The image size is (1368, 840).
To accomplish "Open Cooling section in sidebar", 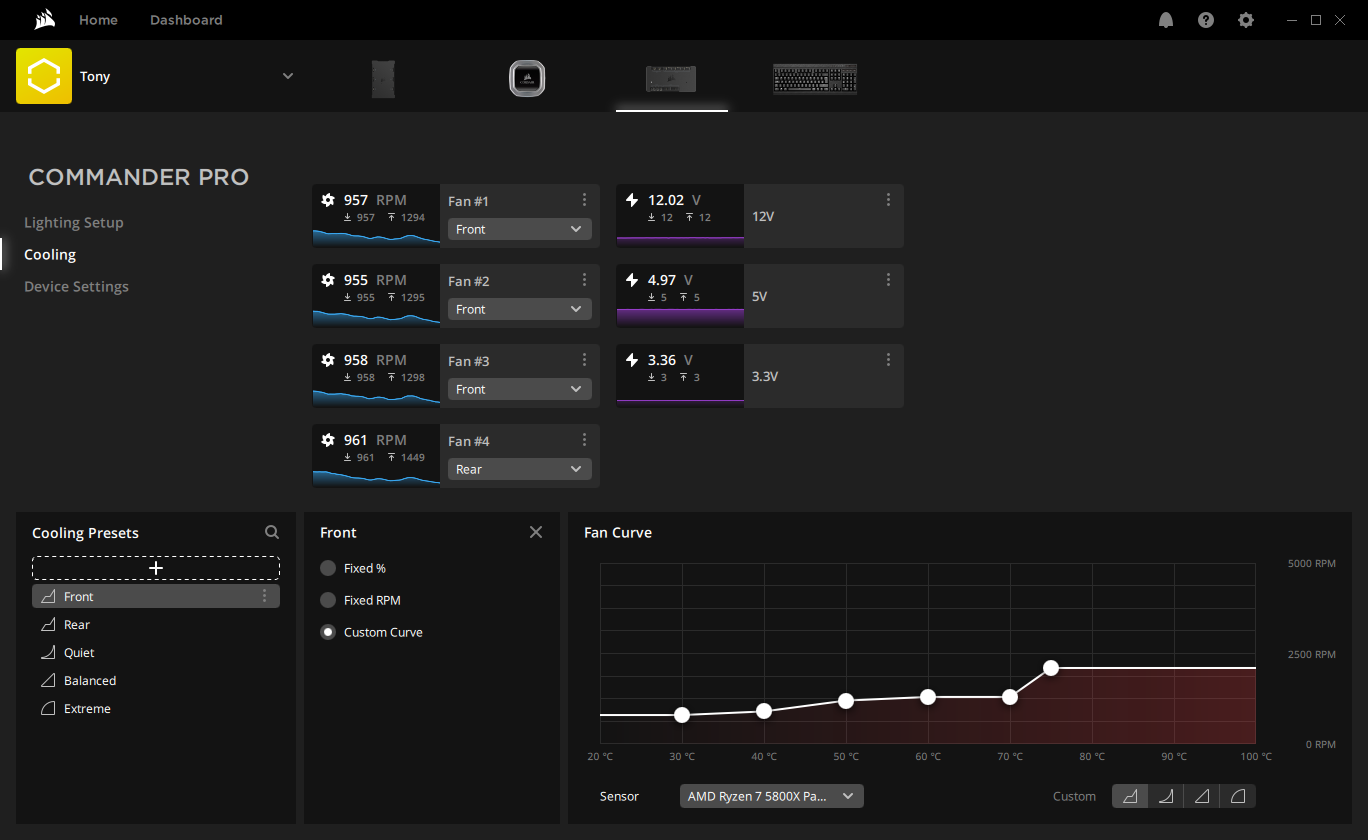I will pyautogui.click(x=50, y=254).
